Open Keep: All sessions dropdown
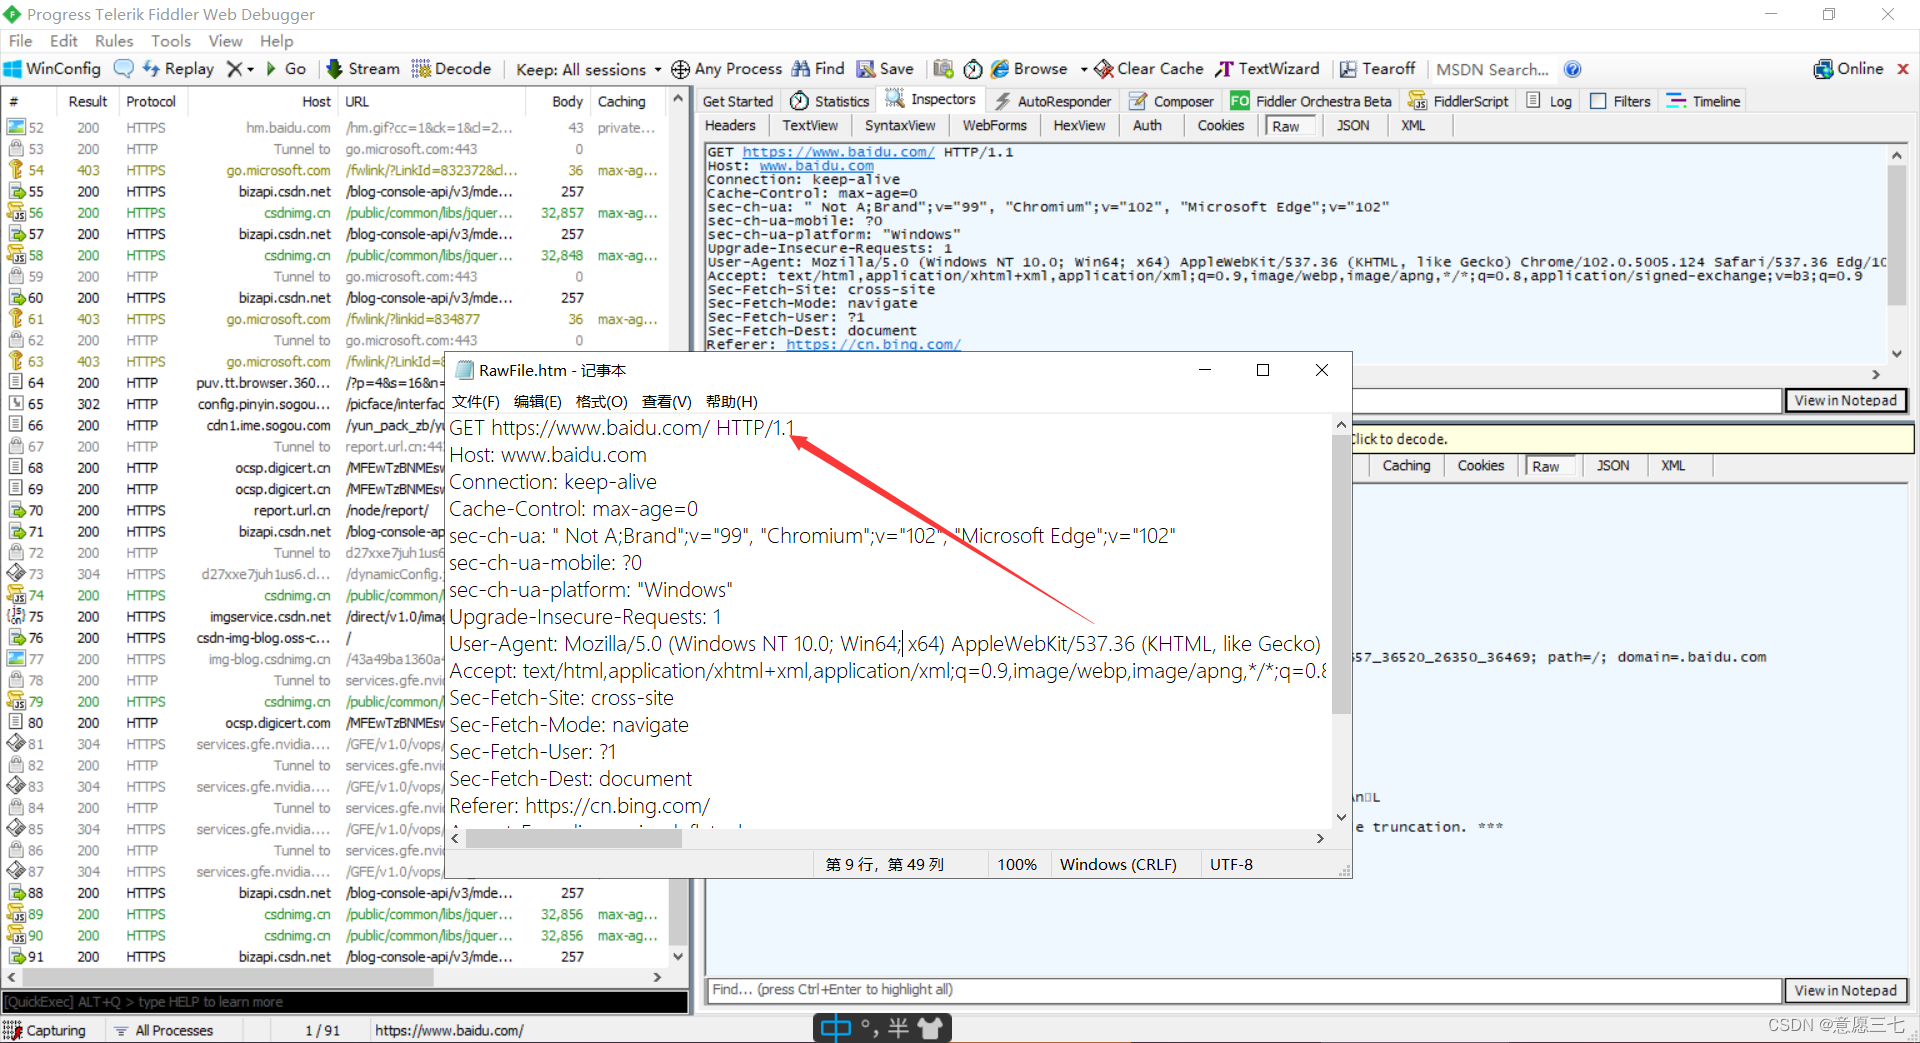 pyautogui.click(x=588, y=69)
